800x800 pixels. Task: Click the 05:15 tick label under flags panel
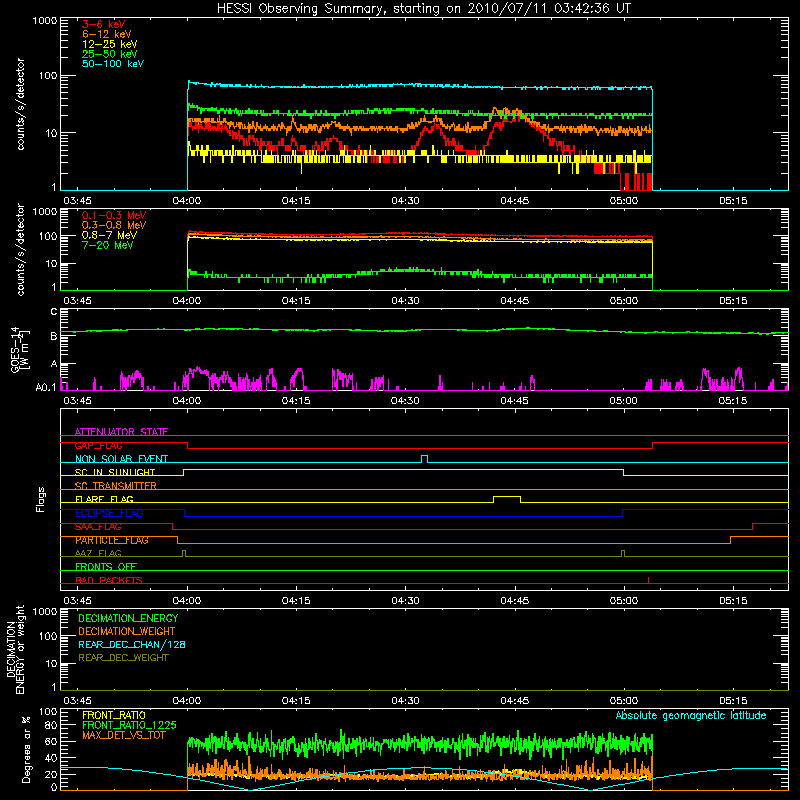733,601
